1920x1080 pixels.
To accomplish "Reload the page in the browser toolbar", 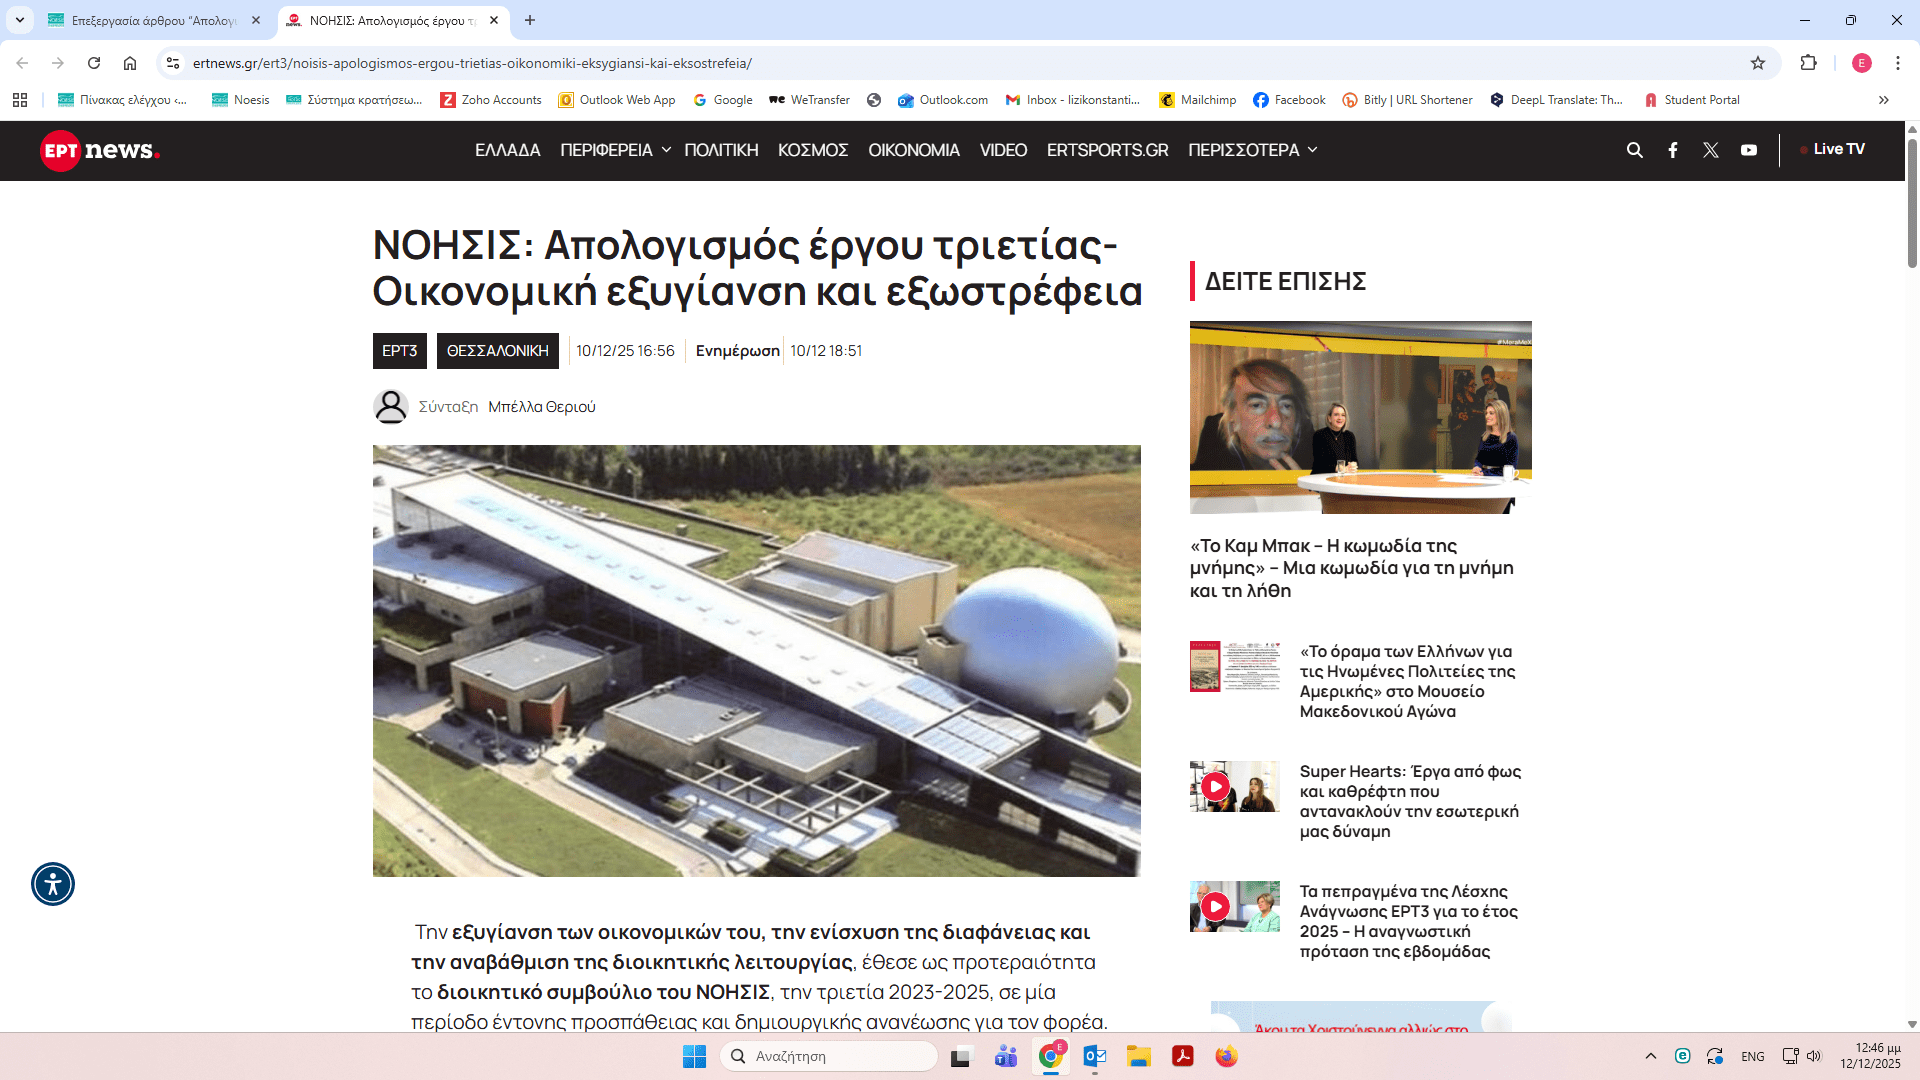I will [x=94, y=63].
